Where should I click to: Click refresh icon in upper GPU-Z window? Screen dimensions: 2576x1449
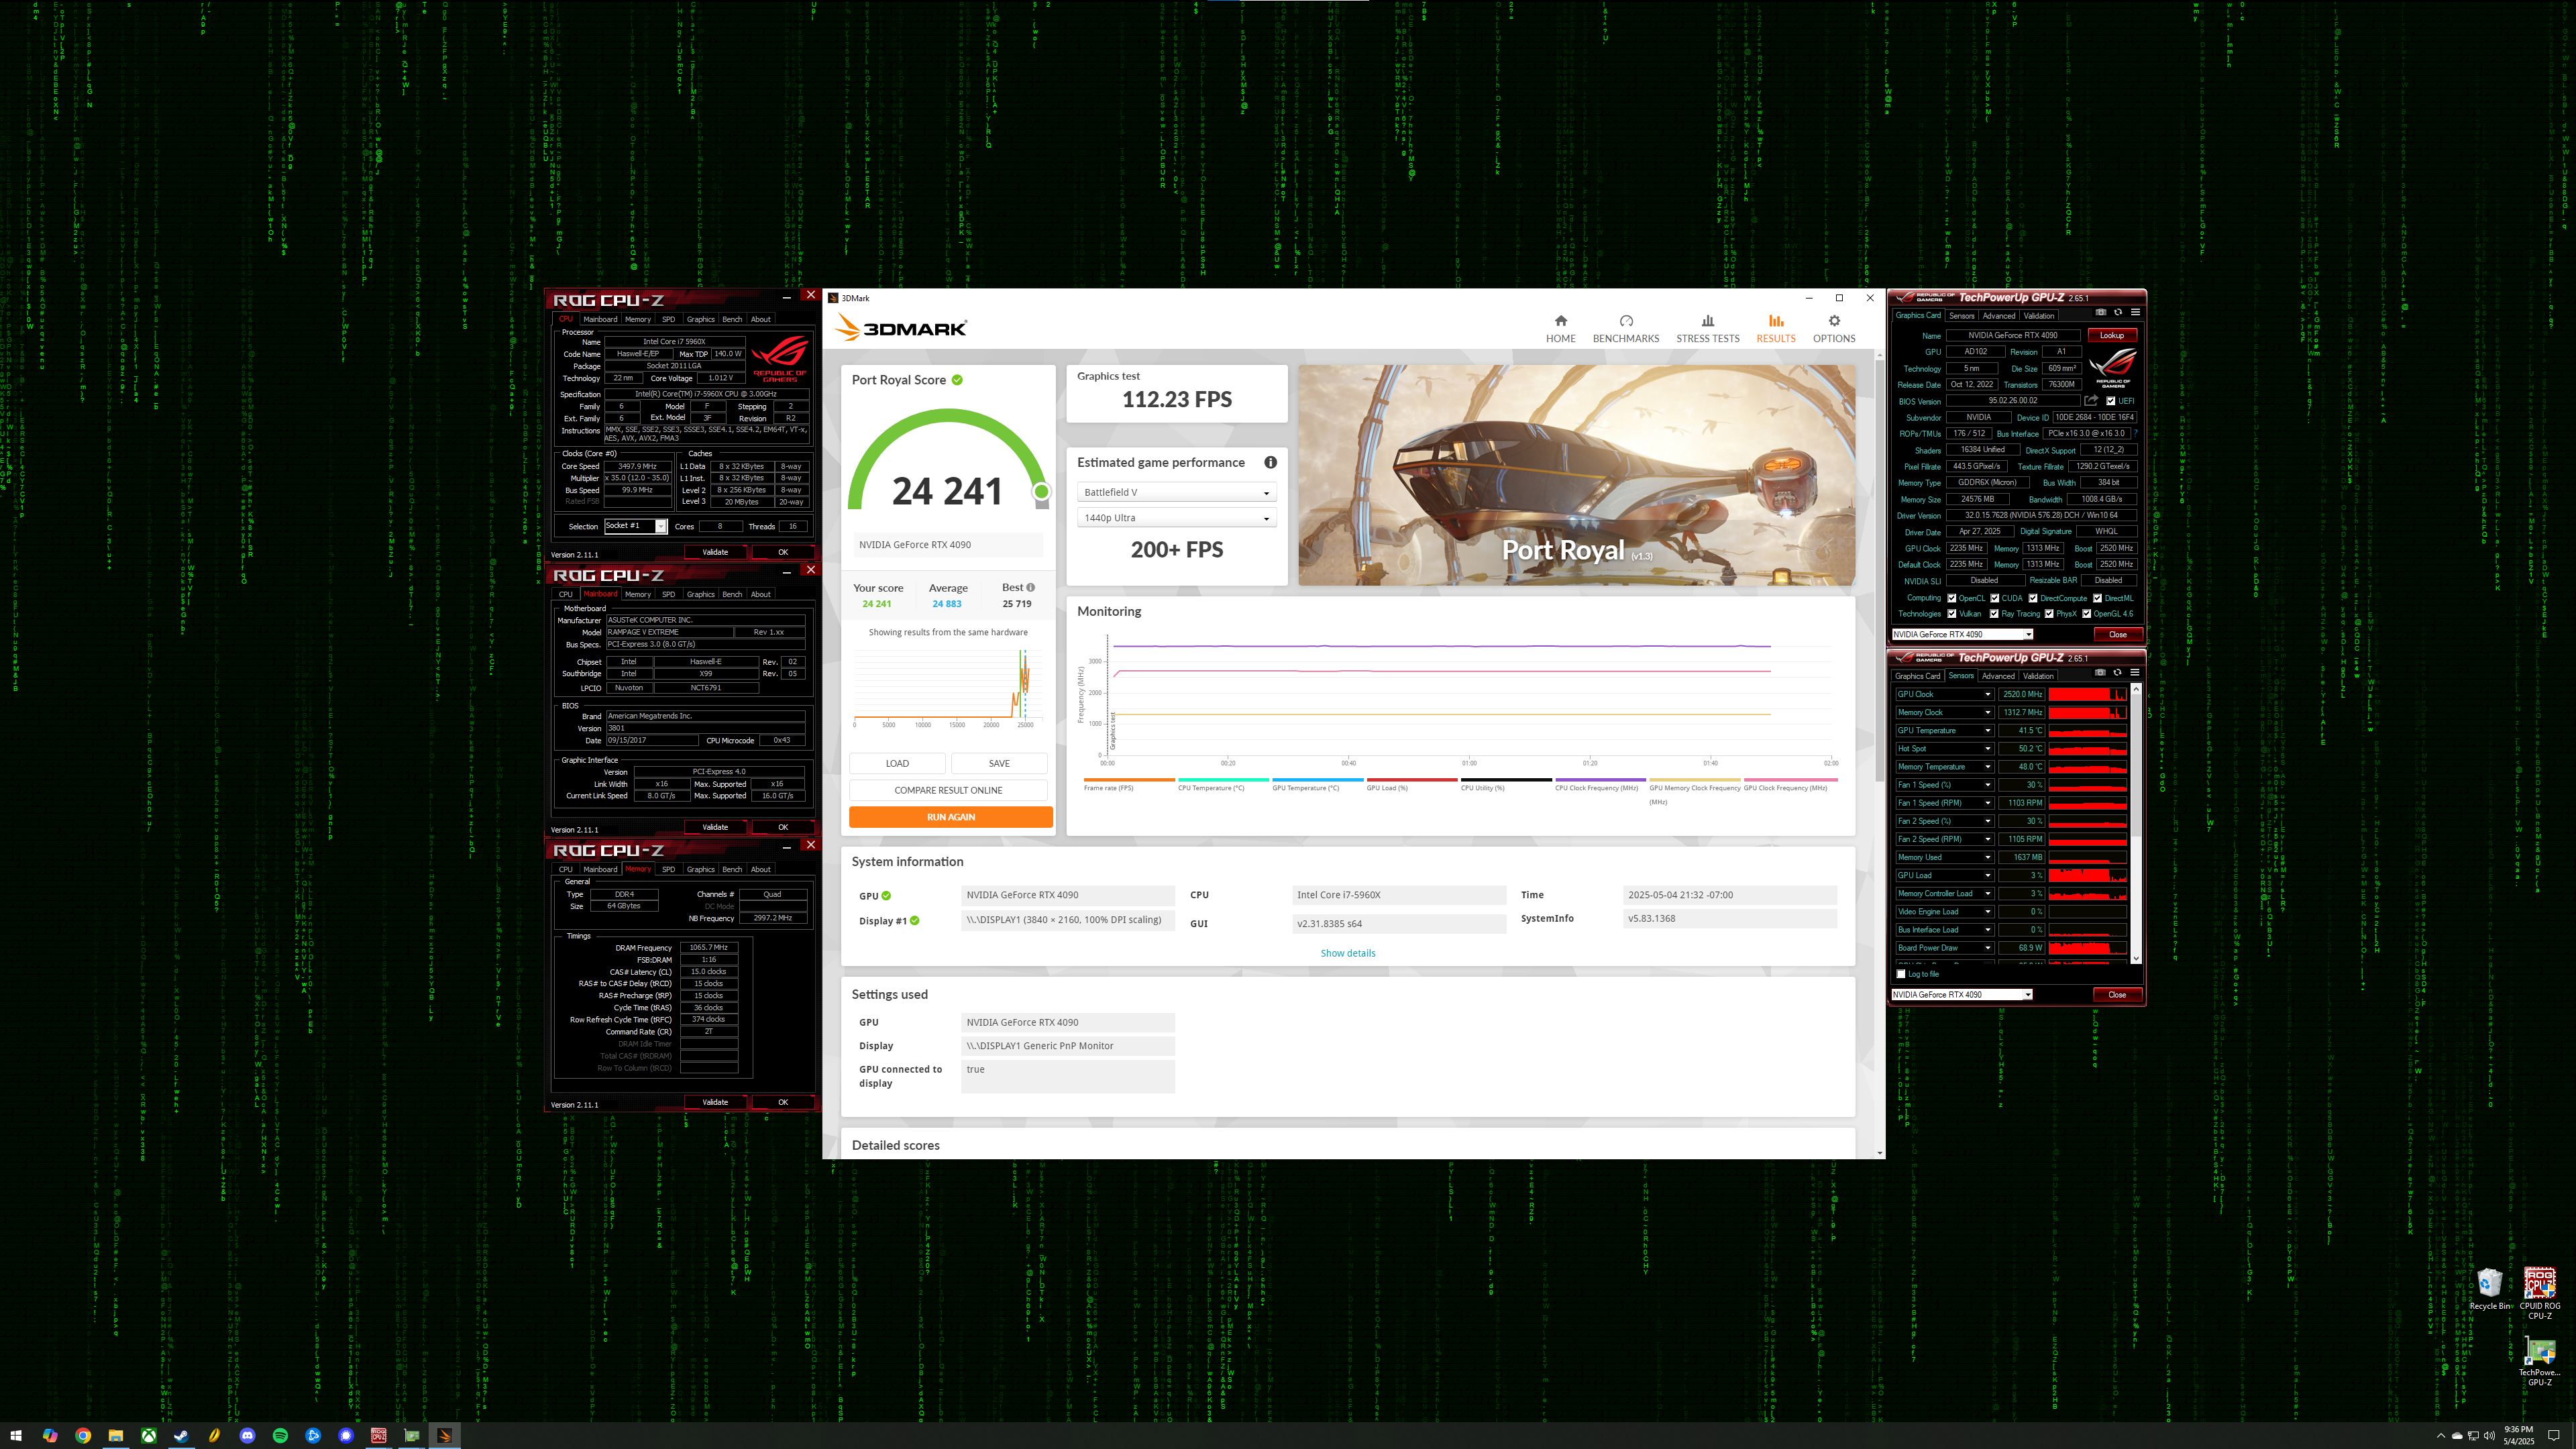[x=2117, y=312]
